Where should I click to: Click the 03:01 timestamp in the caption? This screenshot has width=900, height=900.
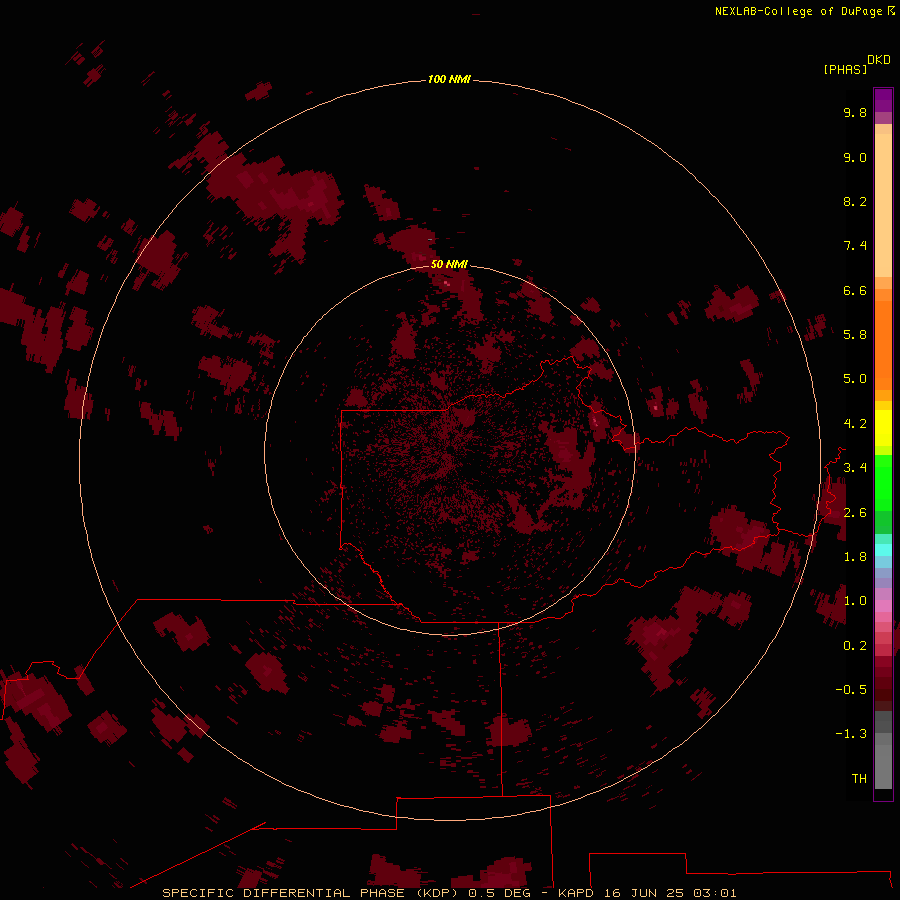tap(715, 893)
